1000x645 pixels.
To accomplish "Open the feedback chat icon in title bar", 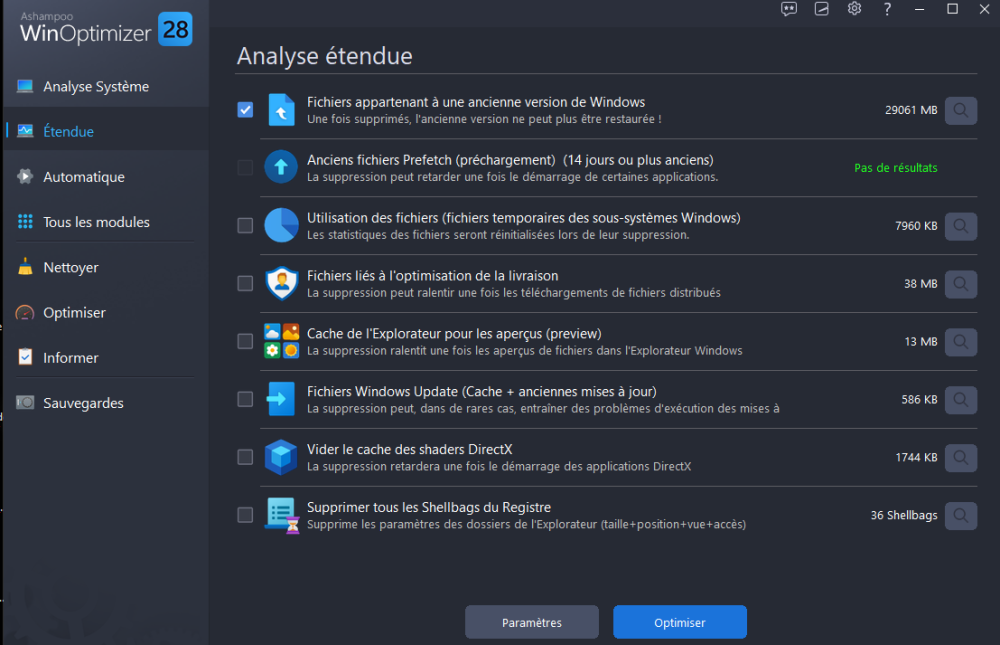I will tap(789, 9).
